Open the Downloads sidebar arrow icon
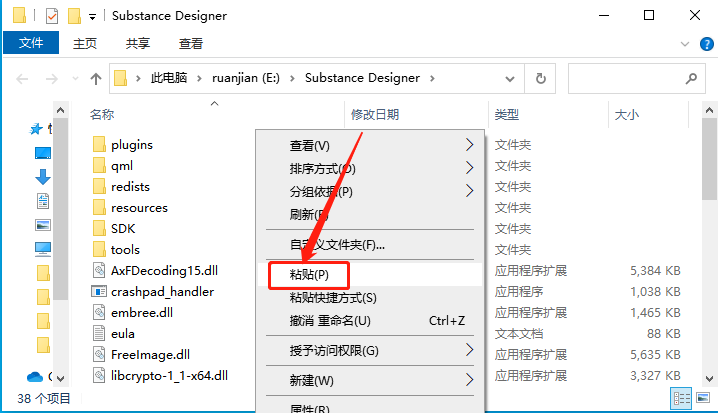Image resolution: width=718 pixels, height=413 pixels. [43, 177]
